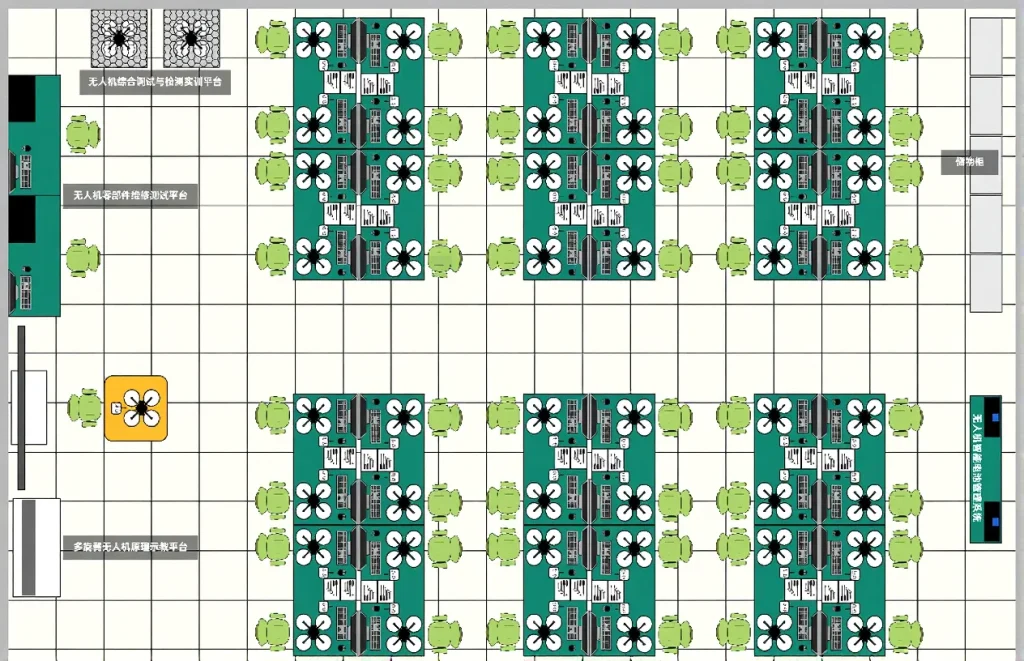Click the top-left quadcopter on the lower-middle workstation
This screenshot has height=661, width=1024.
[x=543, y=415]
